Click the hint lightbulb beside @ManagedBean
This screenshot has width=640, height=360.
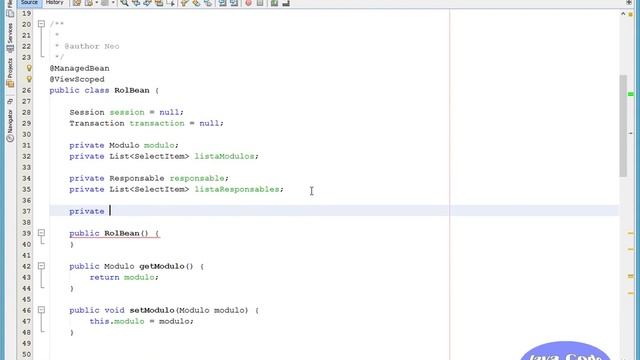point(29,68)
